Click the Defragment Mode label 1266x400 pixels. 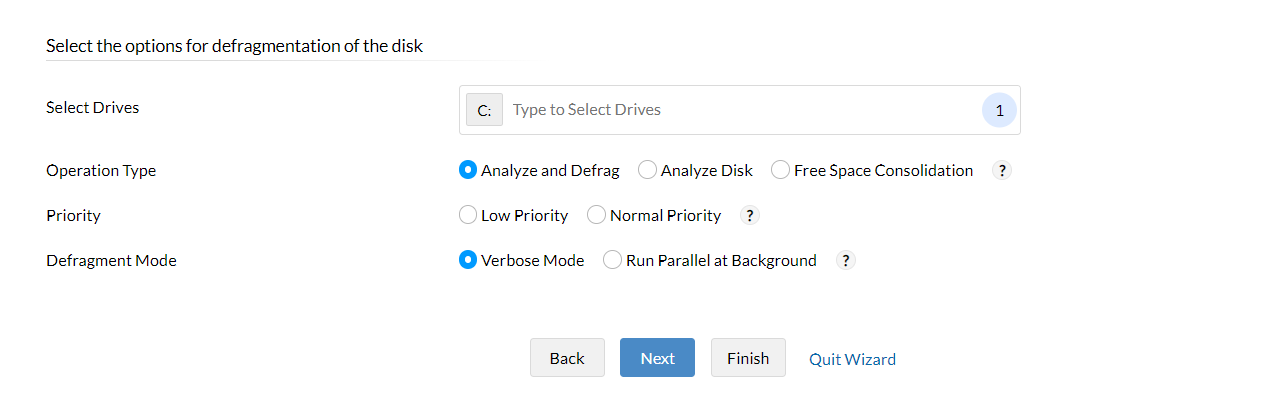click(111, 261)
